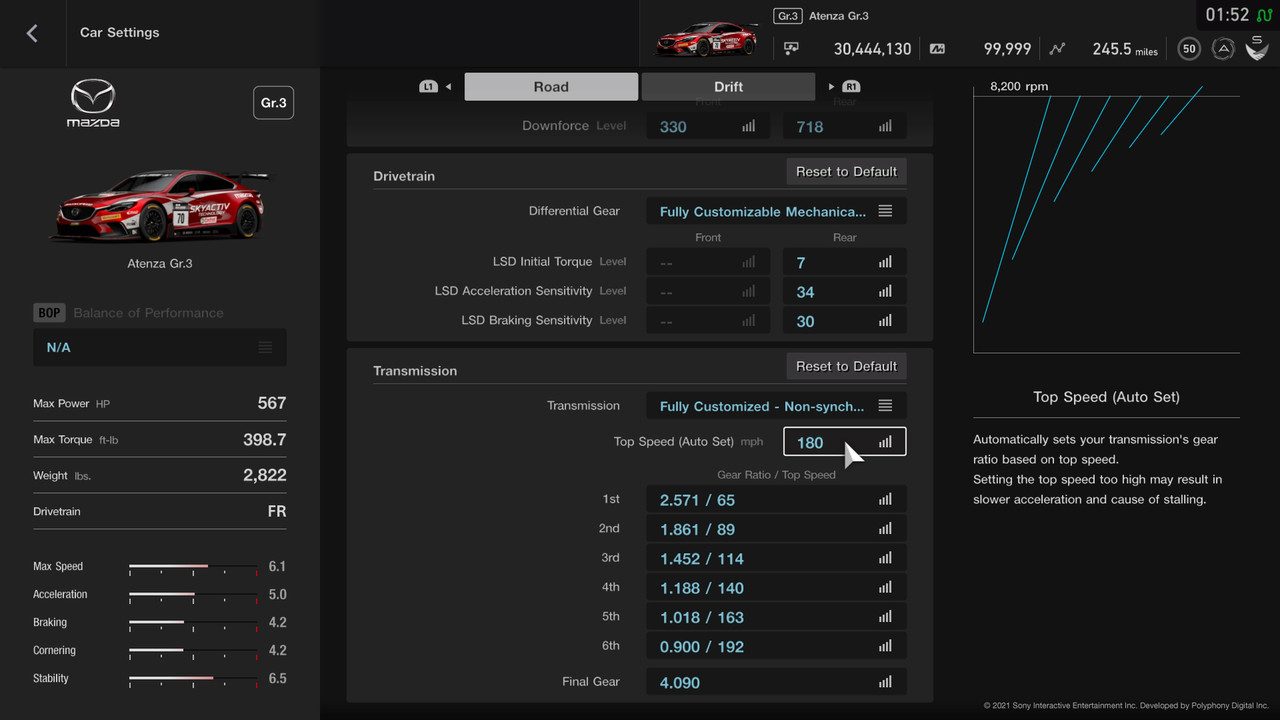
Task: Select the 5th gear 1.018 / 163 value
Action: tap(776, 617)
